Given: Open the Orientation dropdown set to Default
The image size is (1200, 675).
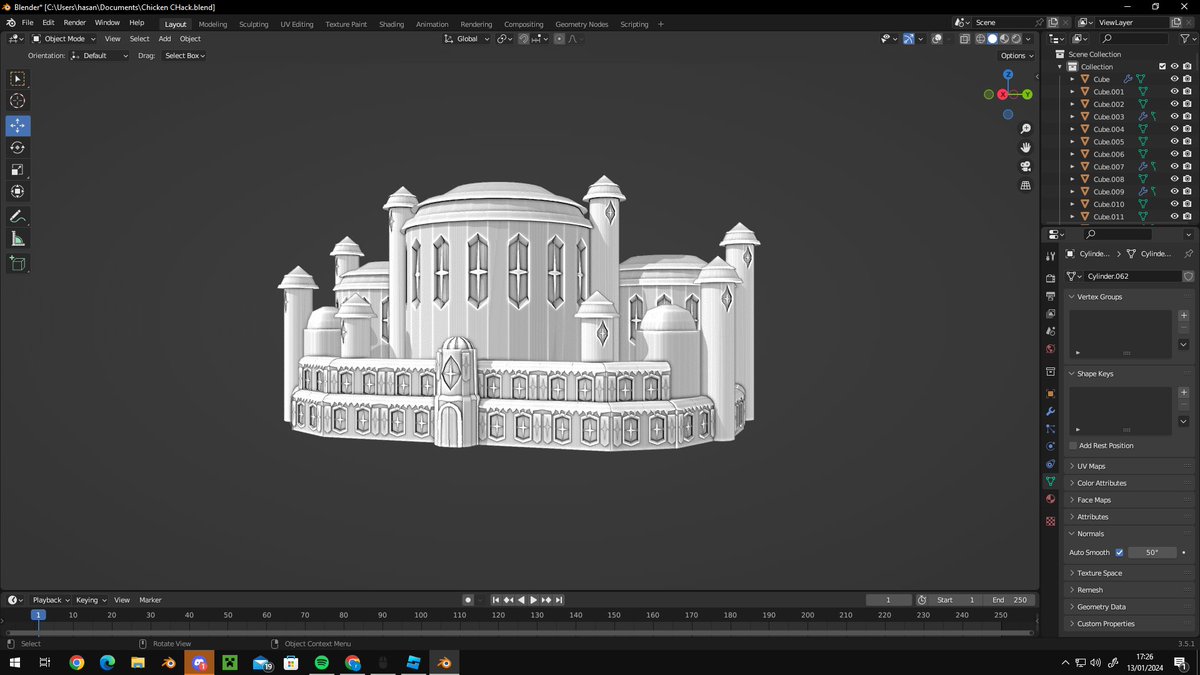Looking at the screenshot, I should [97, 55].
